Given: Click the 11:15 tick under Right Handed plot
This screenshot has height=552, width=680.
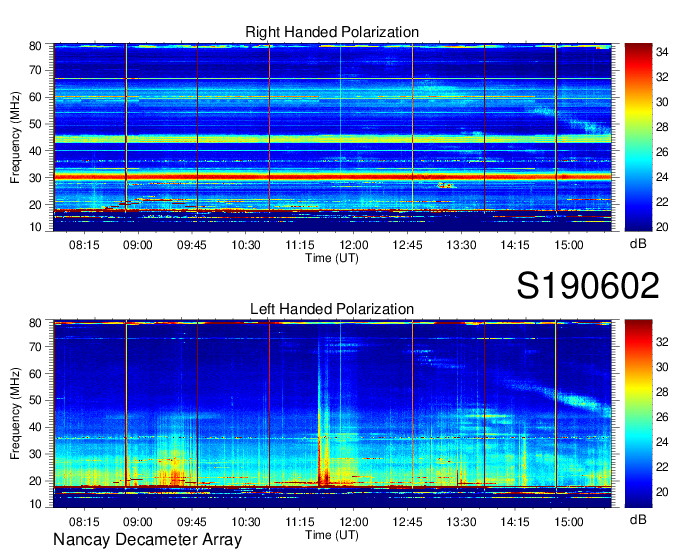Looking at the screenshot, I should (x=300, y=245).
